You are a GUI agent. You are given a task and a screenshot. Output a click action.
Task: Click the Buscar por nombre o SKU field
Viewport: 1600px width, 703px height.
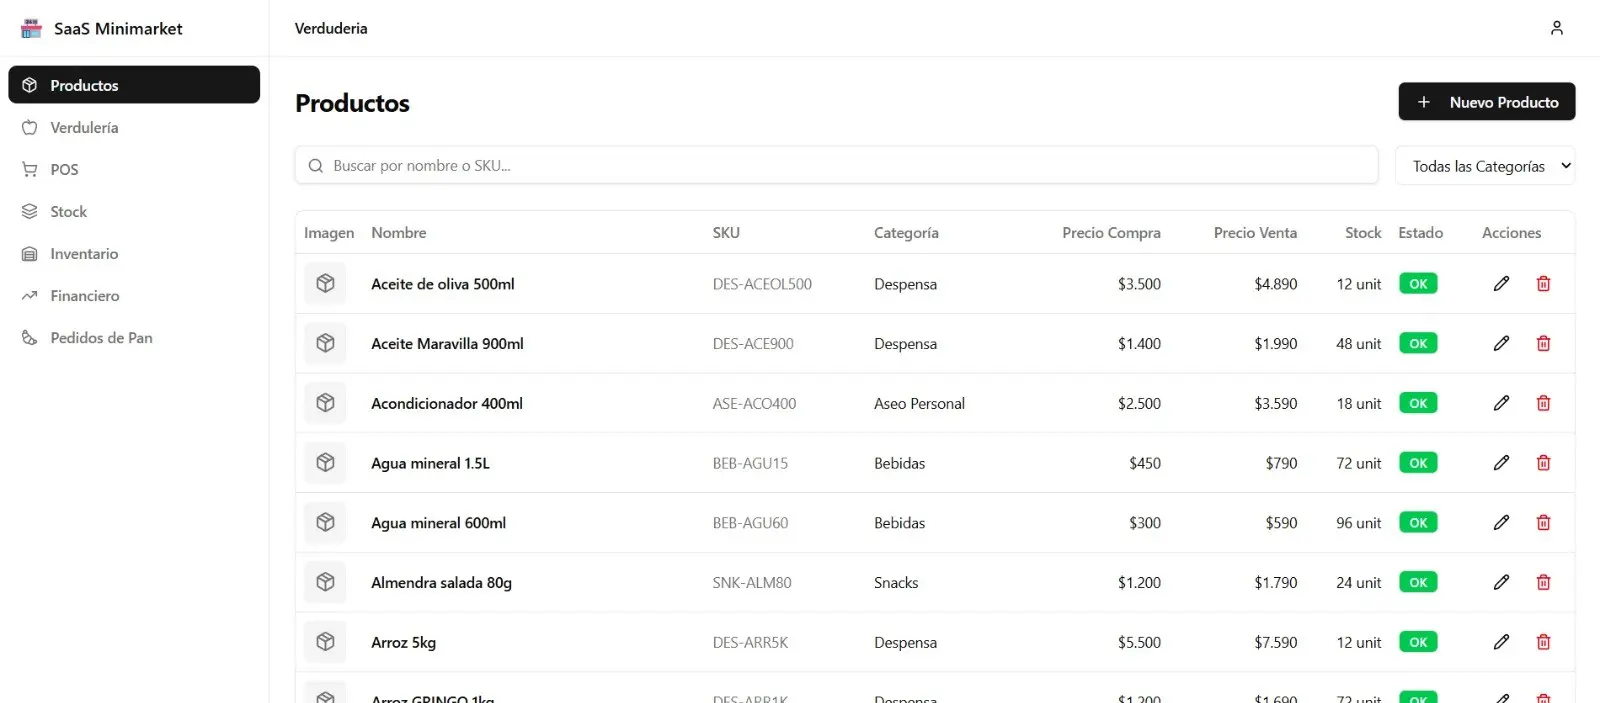(836, 166)
